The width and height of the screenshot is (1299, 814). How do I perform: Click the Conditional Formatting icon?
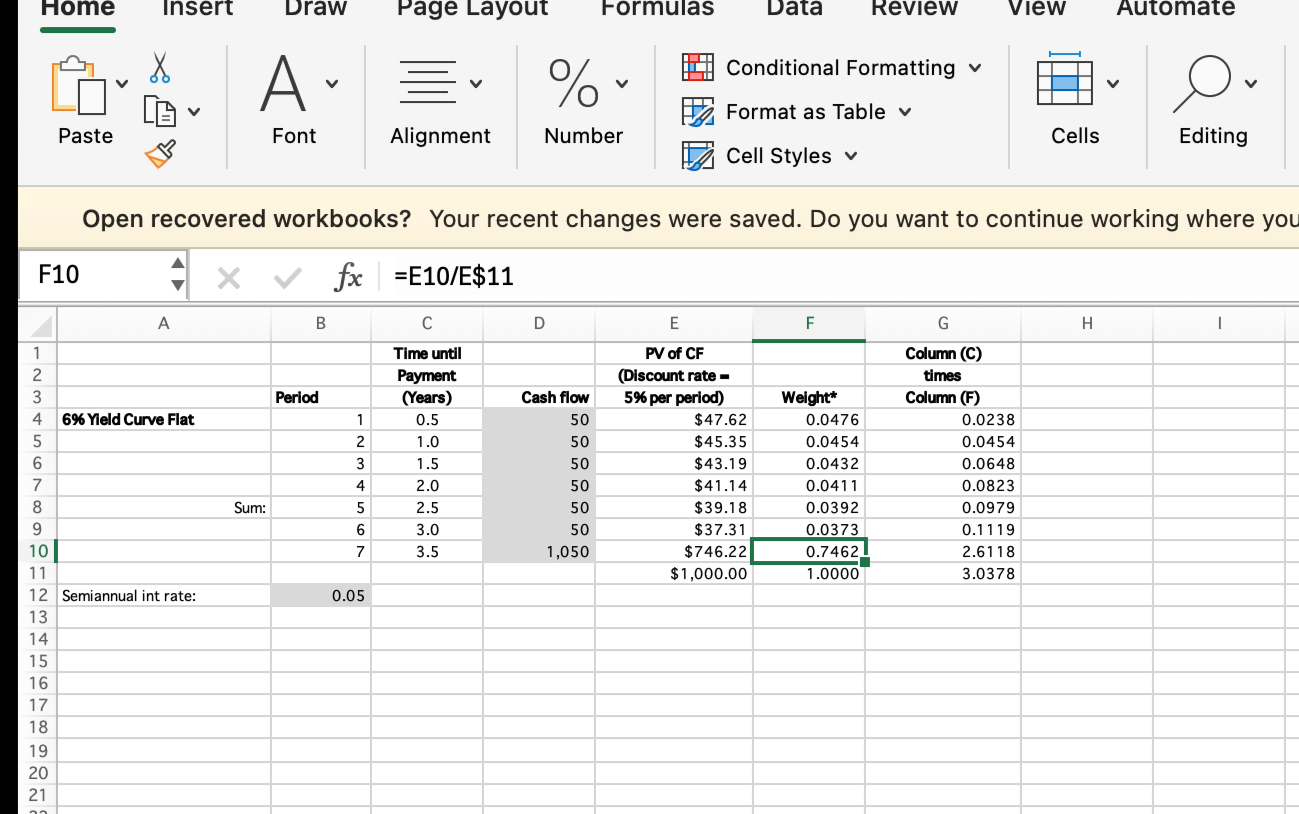point(697,67)
